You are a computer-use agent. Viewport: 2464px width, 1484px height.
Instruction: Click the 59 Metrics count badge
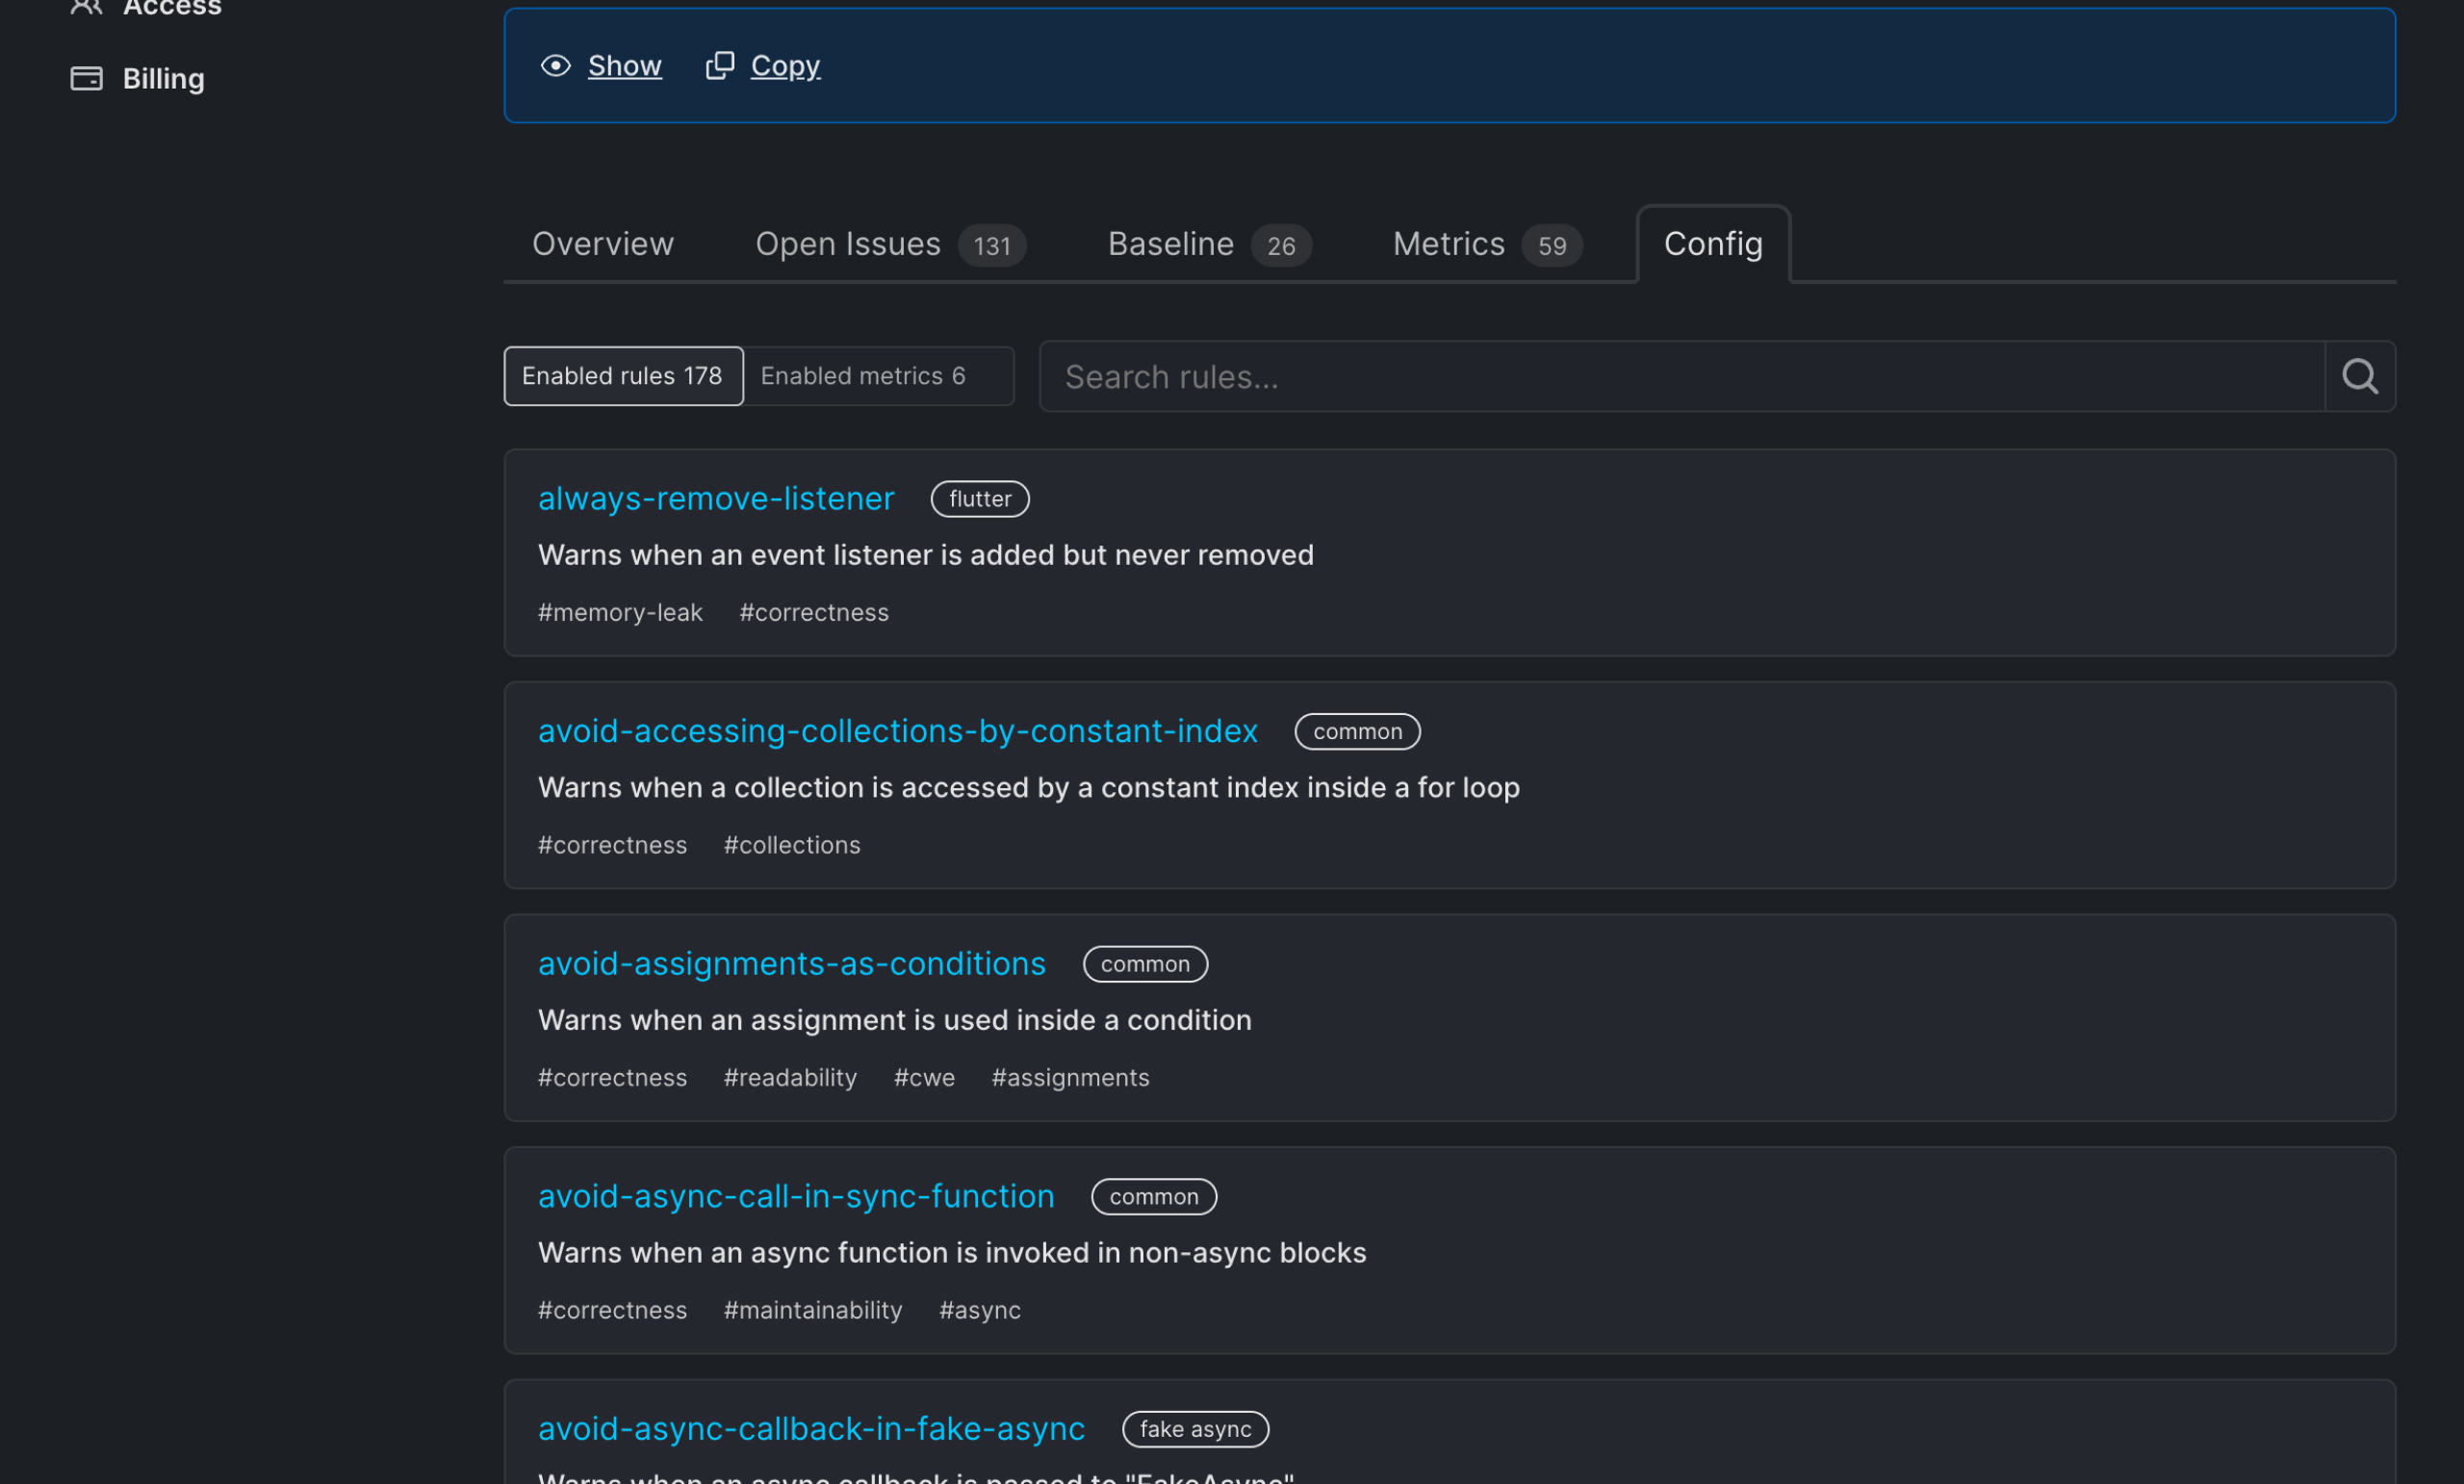[x=1552, y=246]
